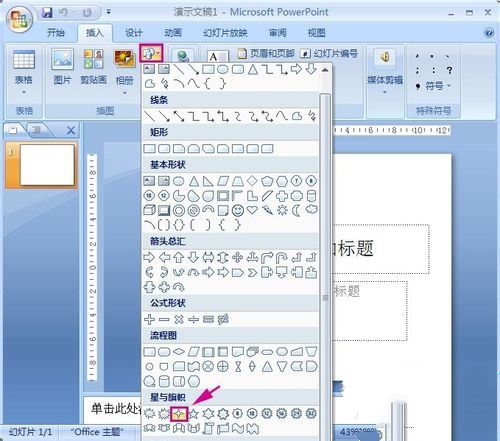Select the 5-point star shape
Image resolution: width=500 pixels, height=441 pixels.
tap(194, 414)
